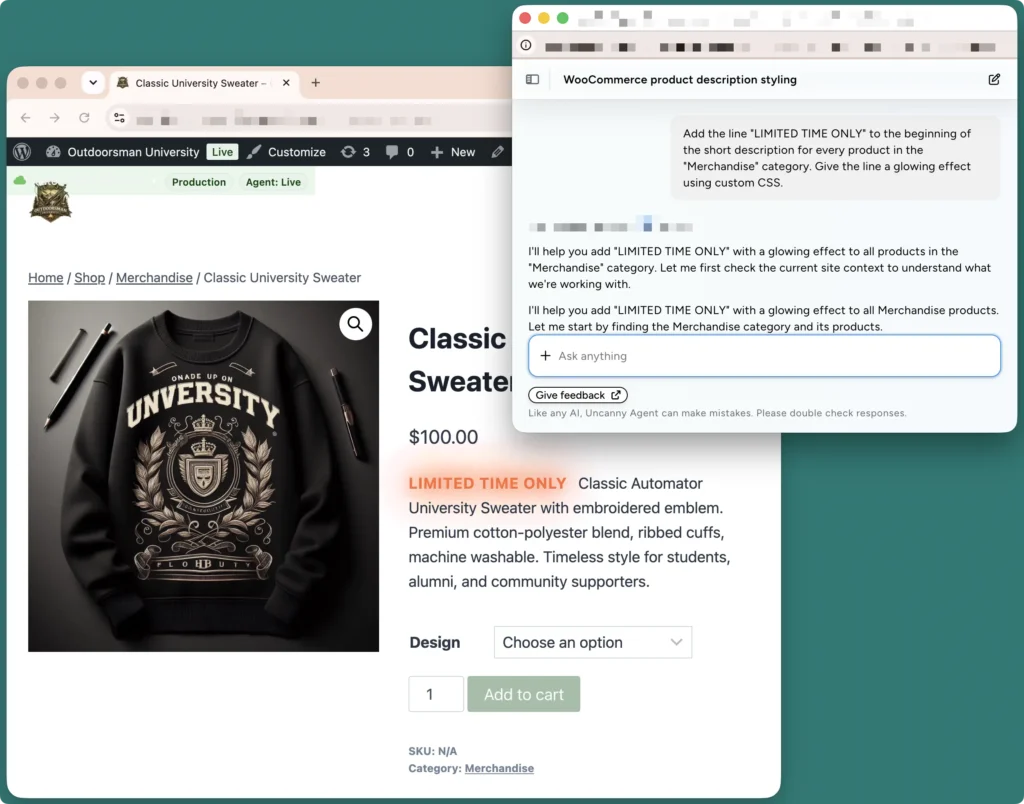1024x804 pixels.
Task: Reload the sweater product page
Action: pos(84,118)
